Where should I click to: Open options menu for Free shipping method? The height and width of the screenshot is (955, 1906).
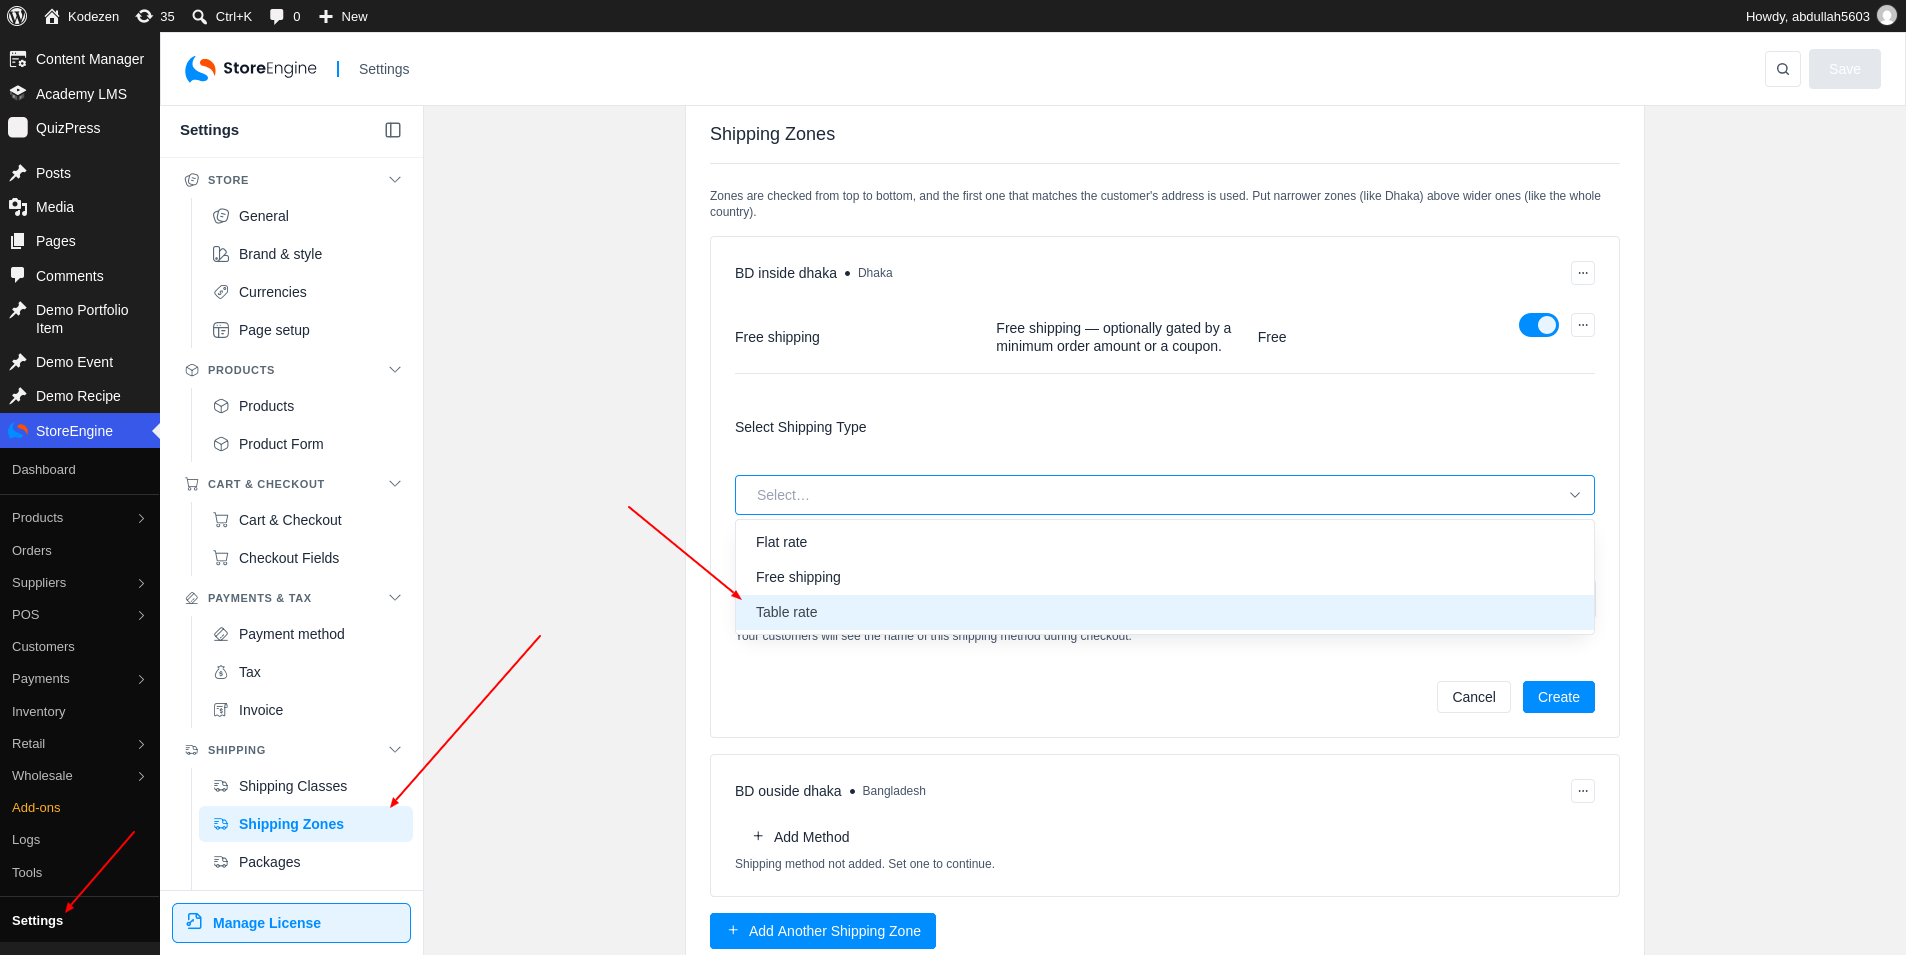[1582, 325]
